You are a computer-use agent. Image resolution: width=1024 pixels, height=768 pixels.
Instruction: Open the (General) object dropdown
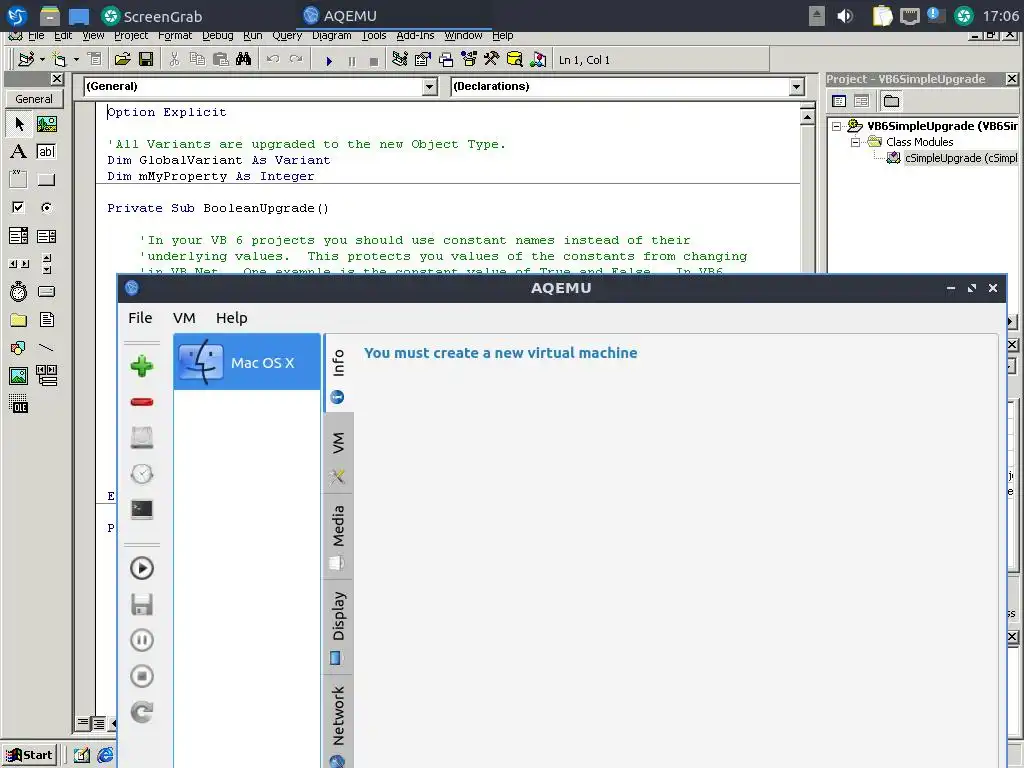tap(429, 86)
